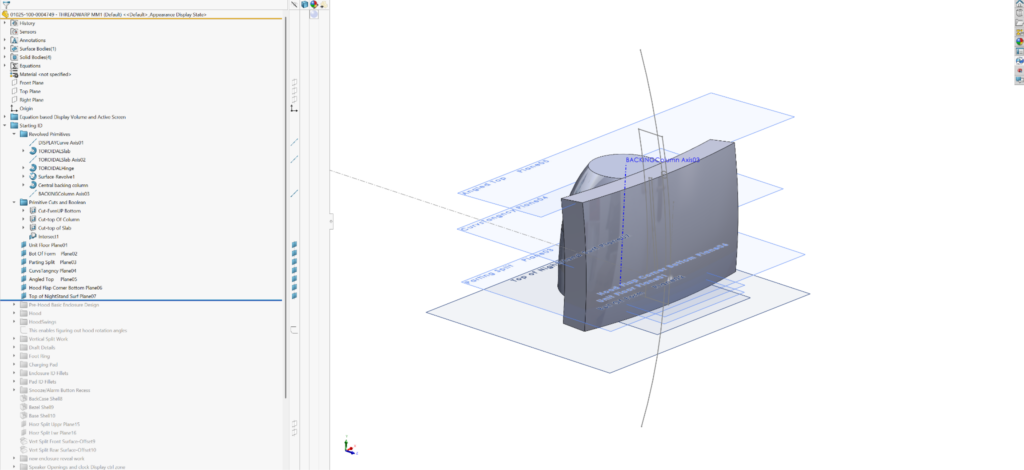Toggle visibility of Top of NightStand Surf Plane07

pyautogui.click(x=295, y=296)
